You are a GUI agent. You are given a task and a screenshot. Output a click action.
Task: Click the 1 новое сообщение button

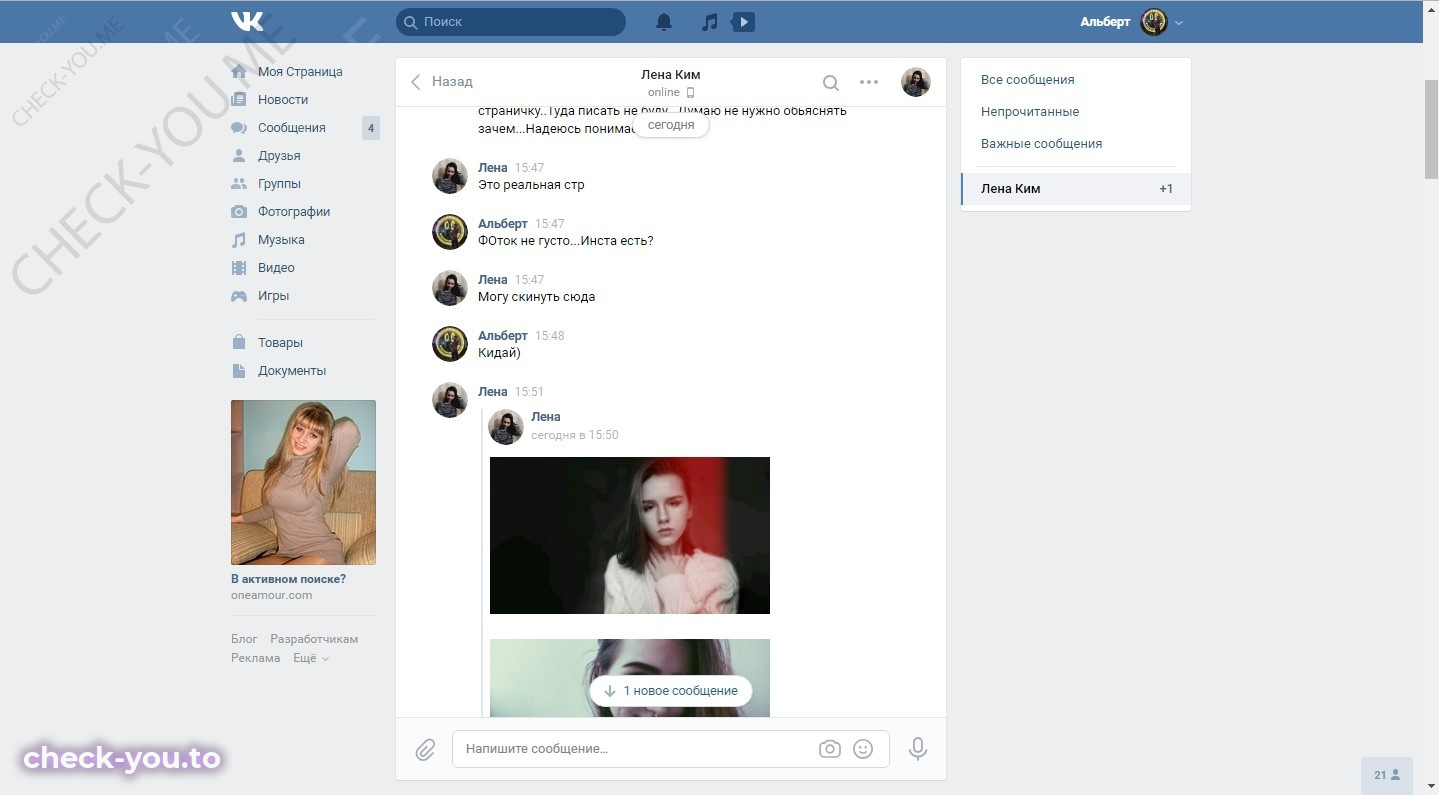670,691
